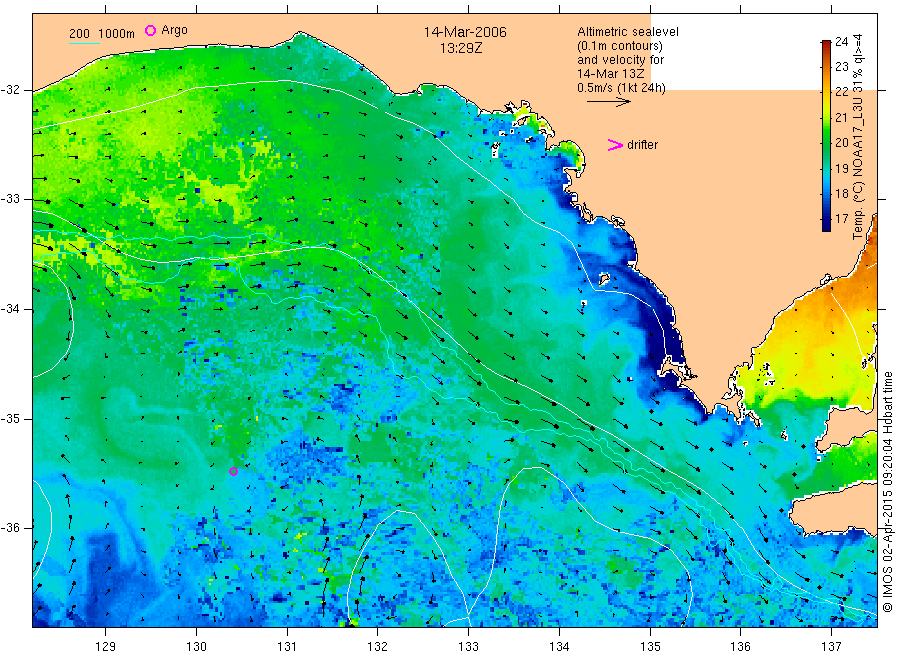Click the date text 14-Mar-2006
The height and width of the screenshot is (660, 900).
tap(465, 32)
